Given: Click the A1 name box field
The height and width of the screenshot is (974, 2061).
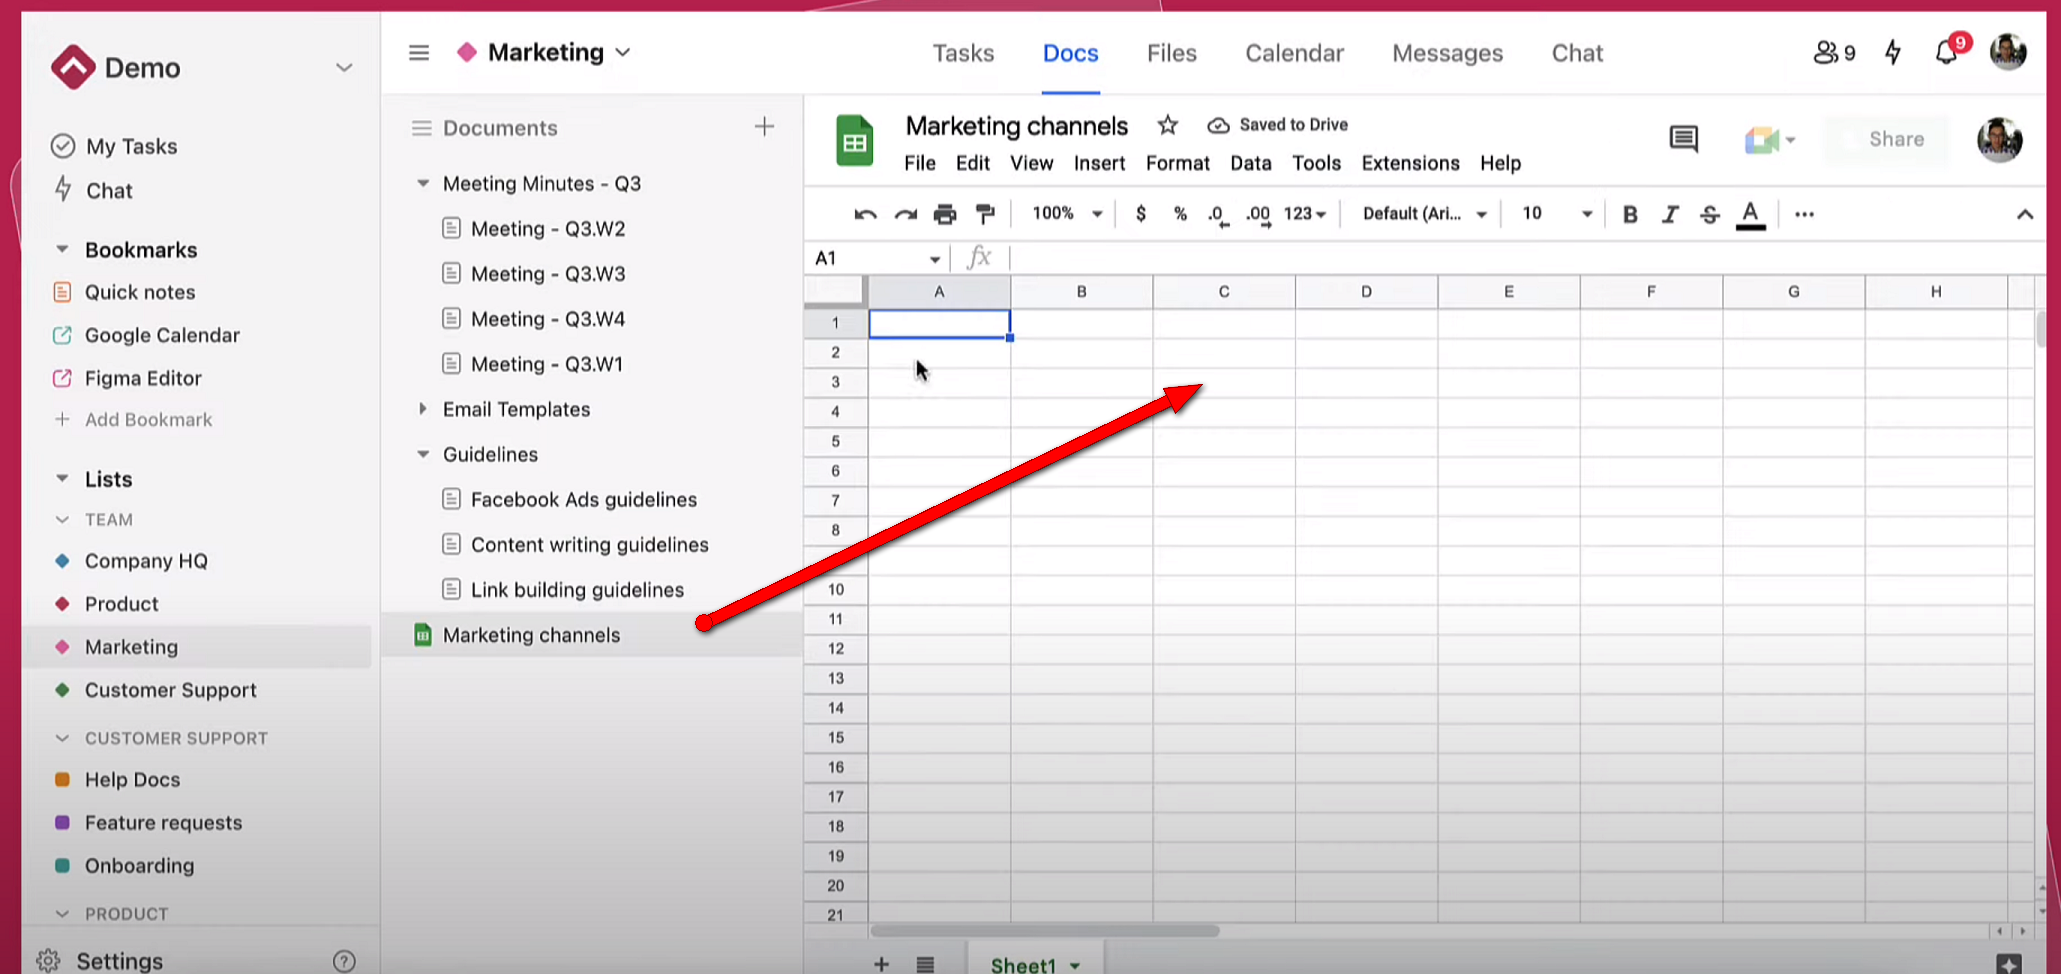Looking at the screenshot, I should [878, 259].
